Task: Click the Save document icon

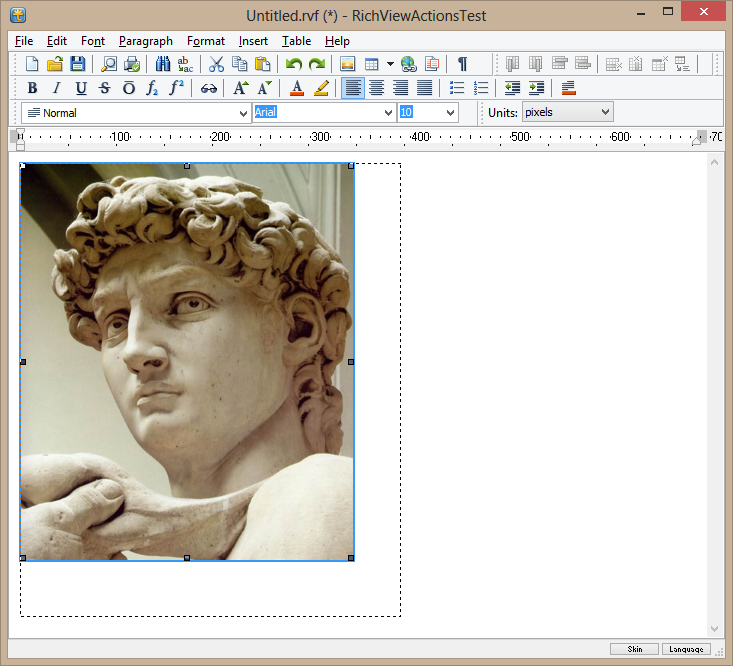Action: tap(78, 64)
